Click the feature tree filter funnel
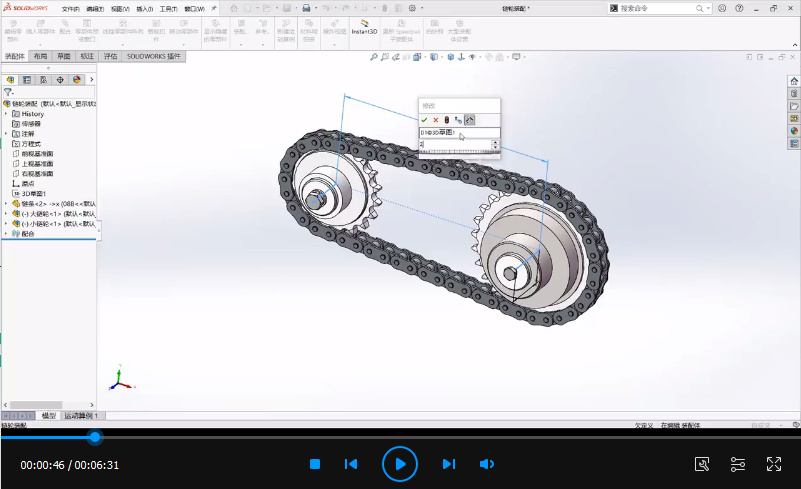Screen dimensions: 801x489 (x=8, y=92)
